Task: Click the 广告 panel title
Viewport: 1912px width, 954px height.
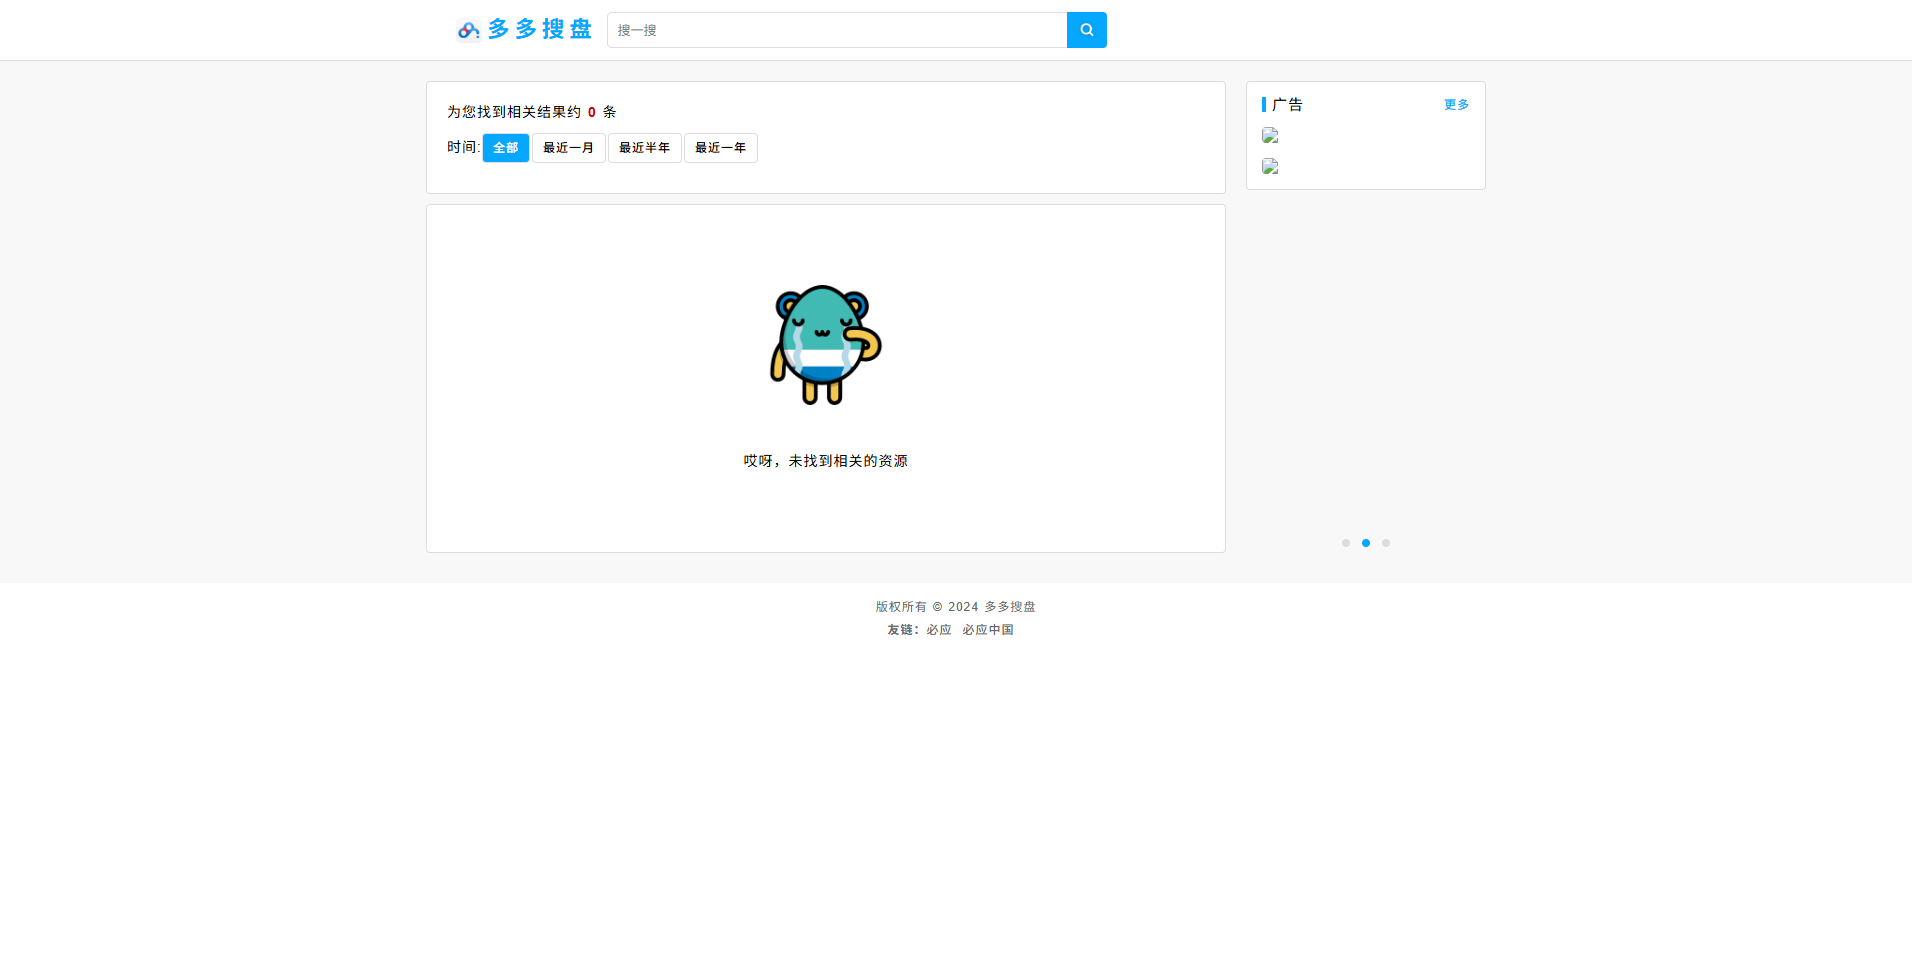Action: pos(1287,105)
